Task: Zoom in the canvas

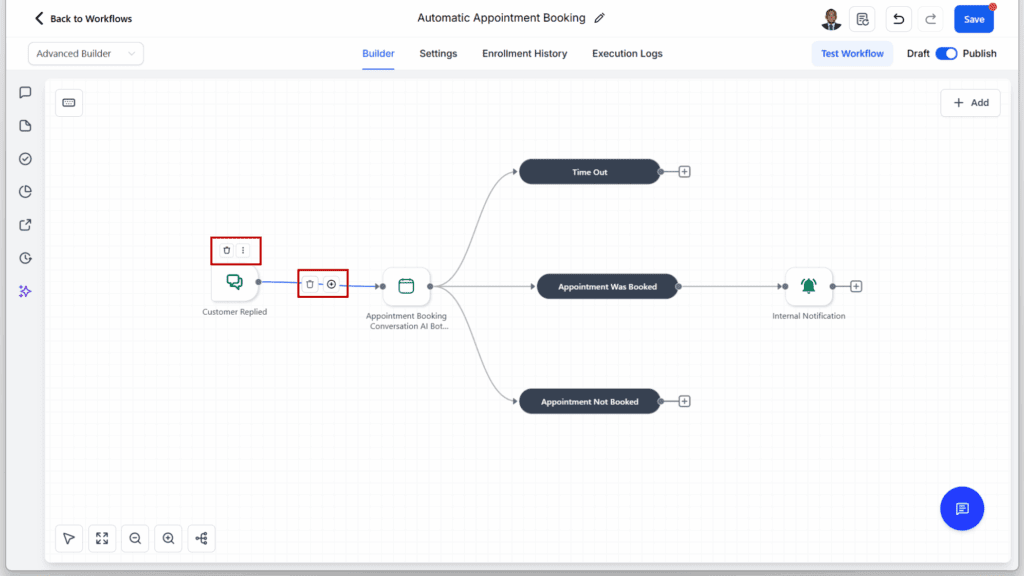Action: click(168, 538)
